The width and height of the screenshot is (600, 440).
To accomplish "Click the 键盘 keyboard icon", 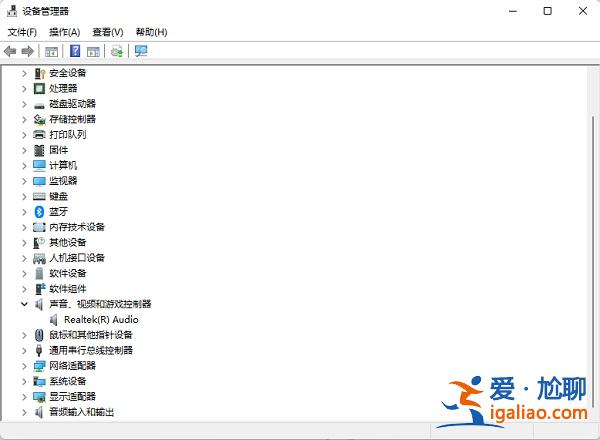I will [39, 197].
